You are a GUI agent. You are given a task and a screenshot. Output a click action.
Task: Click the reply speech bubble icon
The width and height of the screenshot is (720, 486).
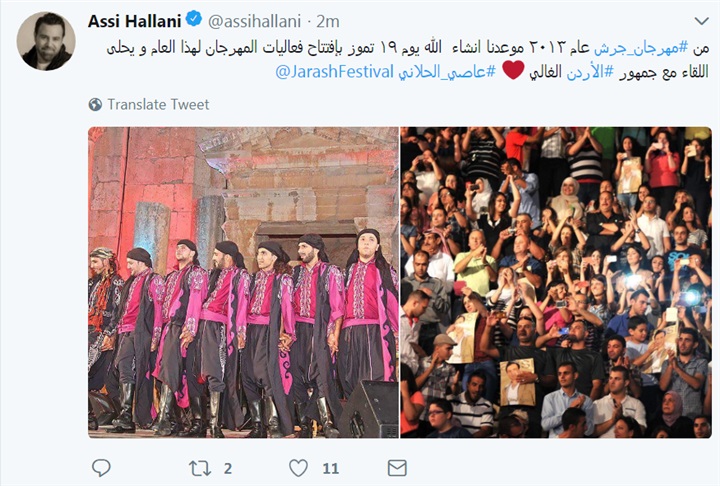pyautogui.click(x=101, y=468)
